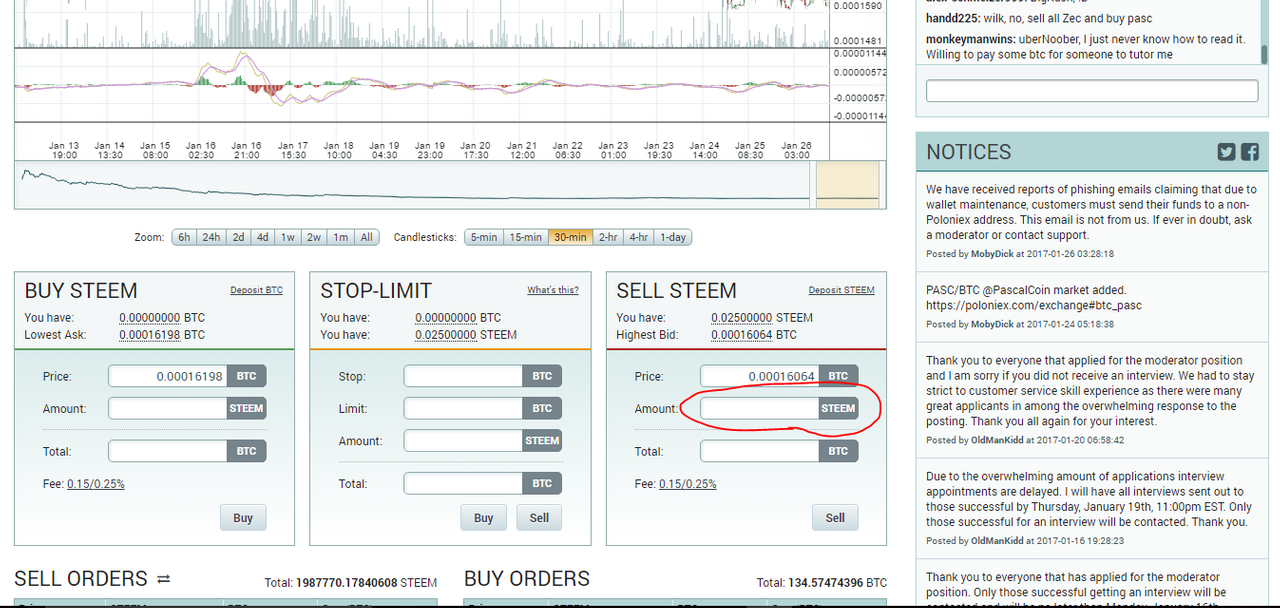
Task: Open the What's this? stop-limit help link
Action: point(553,290)
